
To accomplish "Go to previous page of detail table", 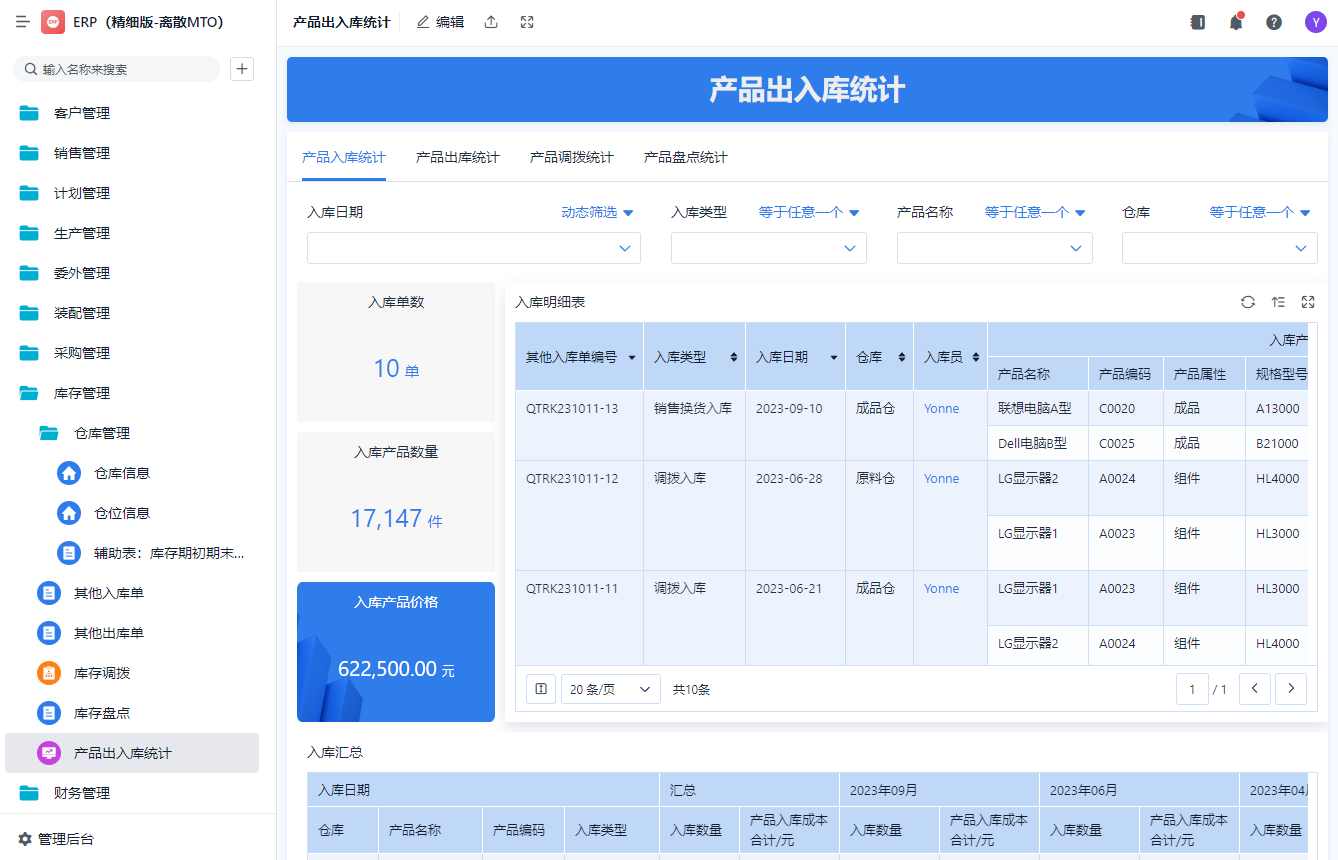I will pyautogui.click(x=1255, y=689).
